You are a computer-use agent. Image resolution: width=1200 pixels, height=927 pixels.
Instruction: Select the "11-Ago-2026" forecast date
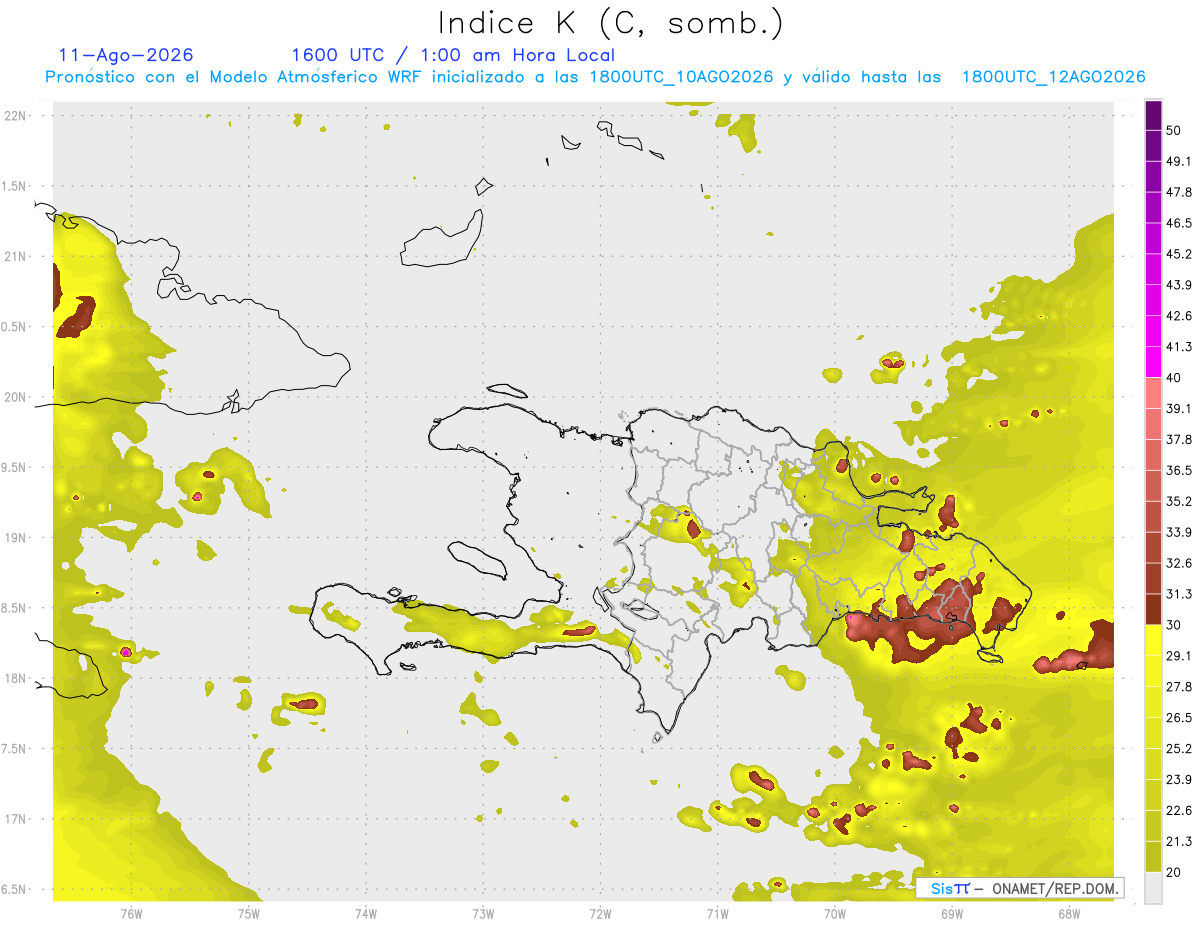(x=126, y=55)
